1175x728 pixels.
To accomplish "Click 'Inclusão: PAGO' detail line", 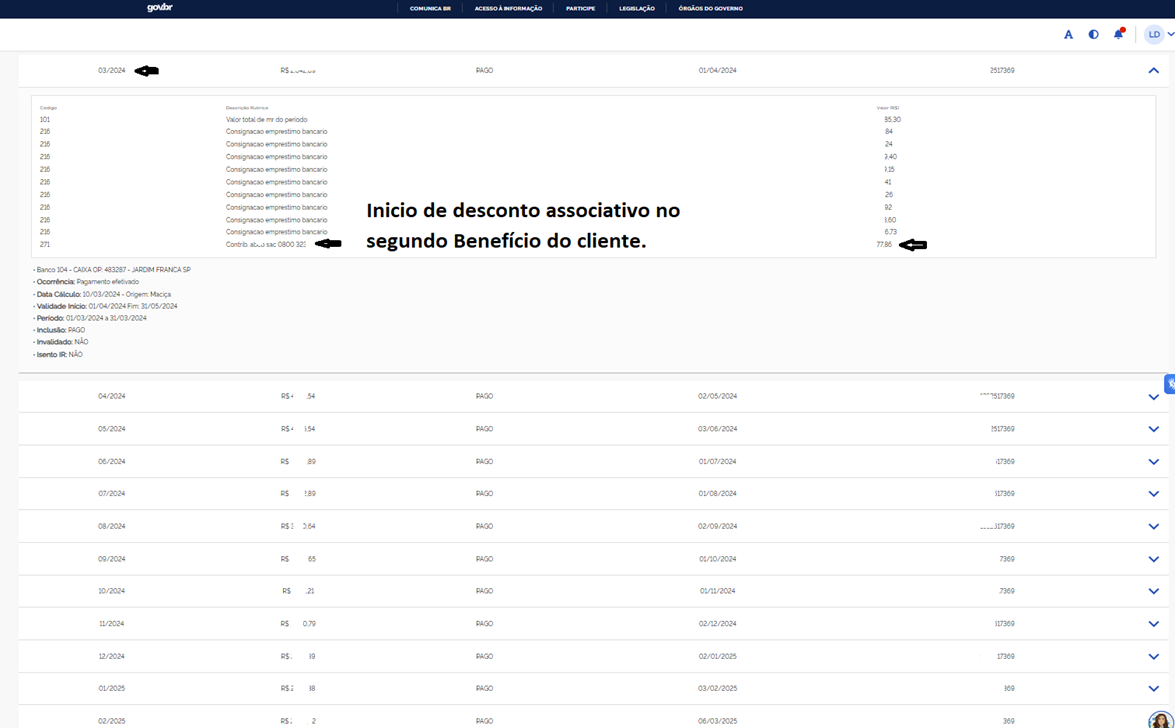I will (x=59, y=330).
